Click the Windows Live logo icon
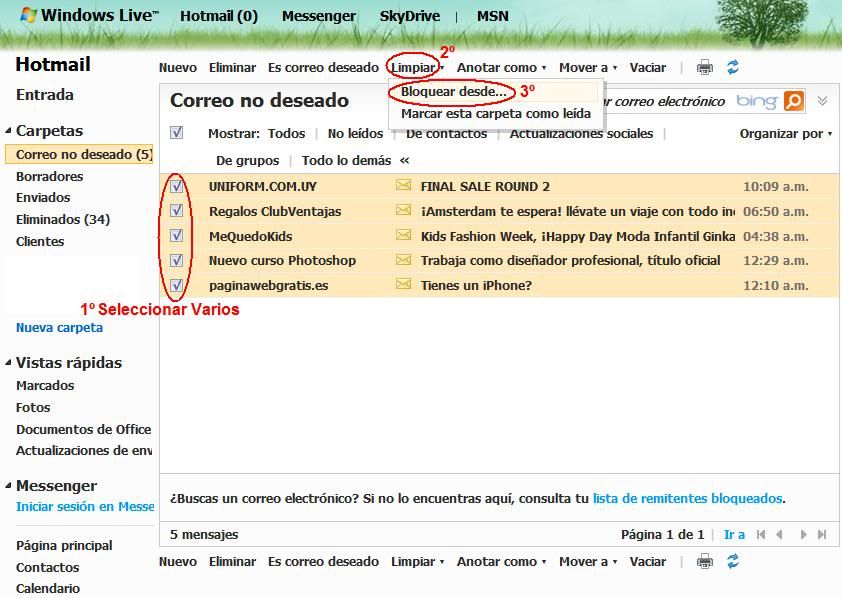 pos(28,14)
